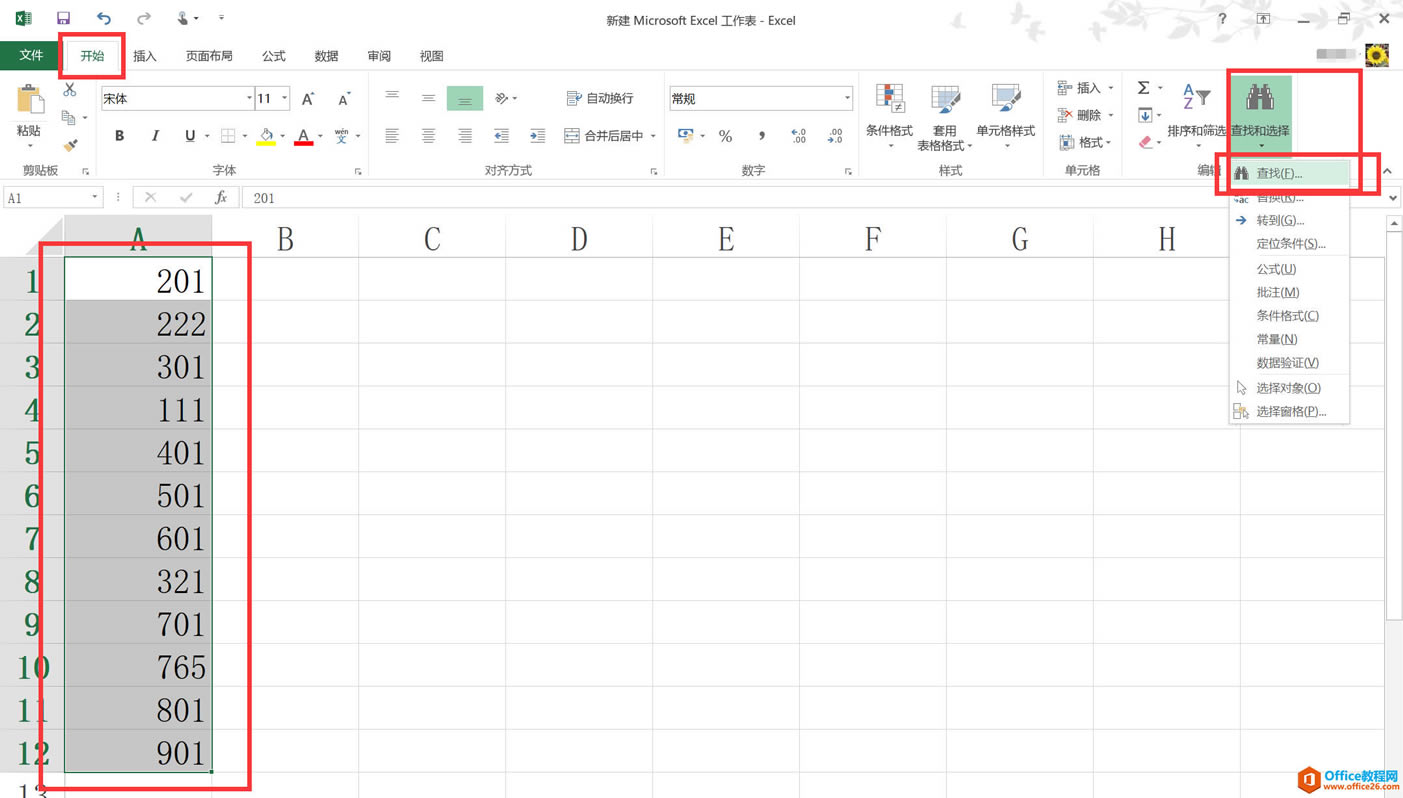Open Name Box dropdown for A1
The width and height of the screenshot is (1403, 798).
[95, 197]
